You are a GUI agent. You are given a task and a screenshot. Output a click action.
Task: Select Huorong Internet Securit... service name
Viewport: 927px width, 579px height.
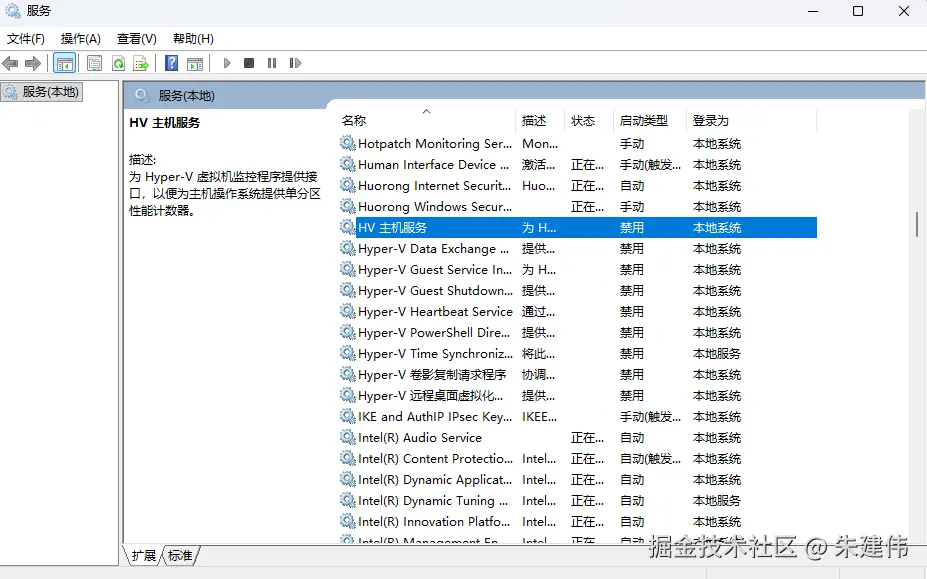click(x=434, y=186)
